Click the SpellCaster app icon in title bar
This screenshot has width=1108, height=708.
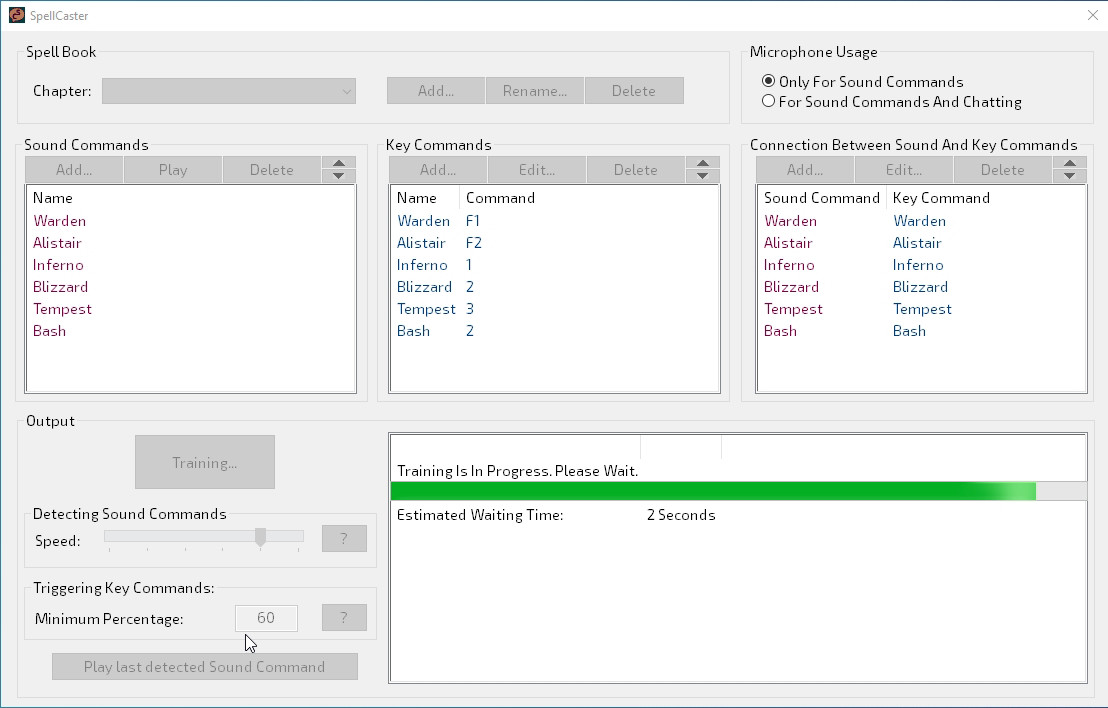tap(17, 15)
